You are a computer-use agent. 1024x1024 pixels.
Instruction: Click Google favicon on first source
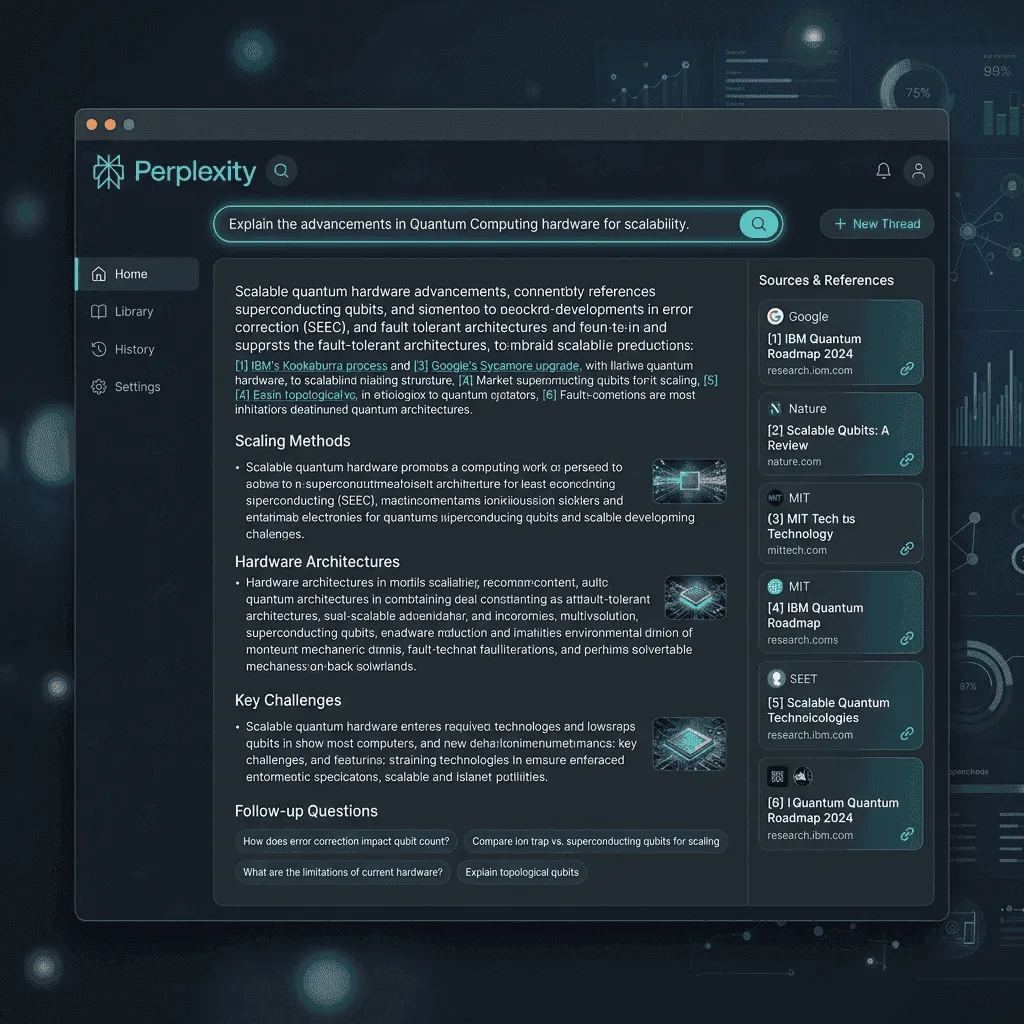(x=775, y=316)
